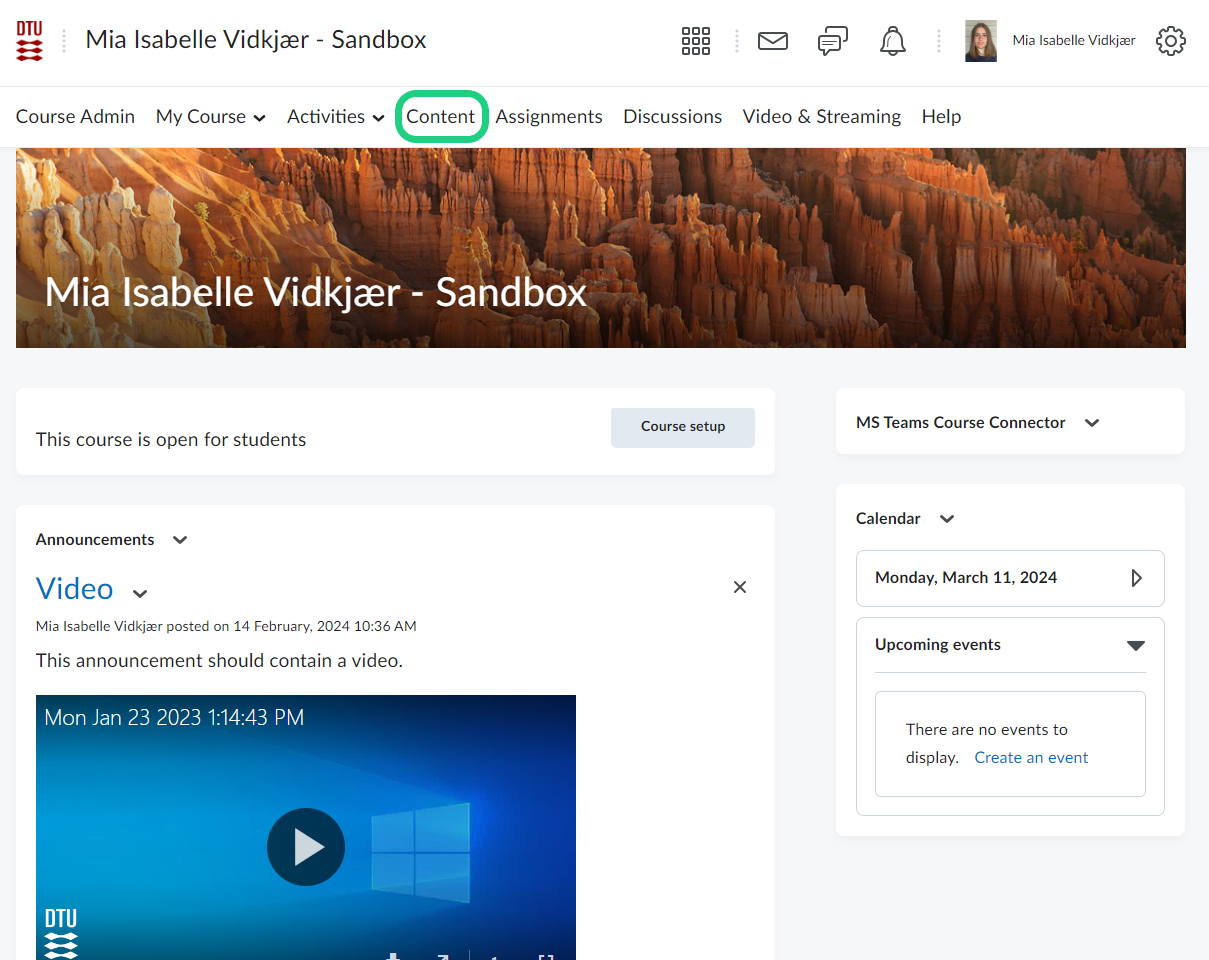Screen dimensions: 1209x960
Task: Collapse the Upcoming events section
Action: (1135, 645)
